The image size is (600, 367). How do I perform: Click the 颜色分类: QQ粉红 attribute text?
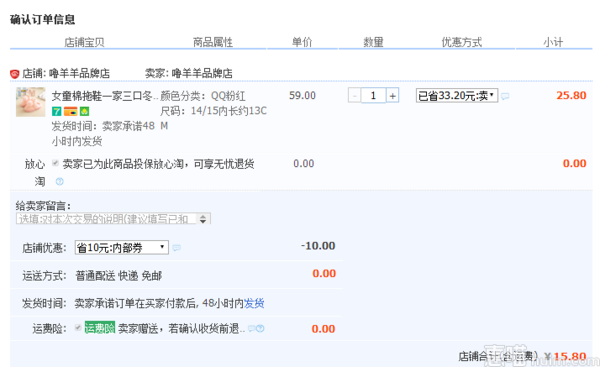203,96
